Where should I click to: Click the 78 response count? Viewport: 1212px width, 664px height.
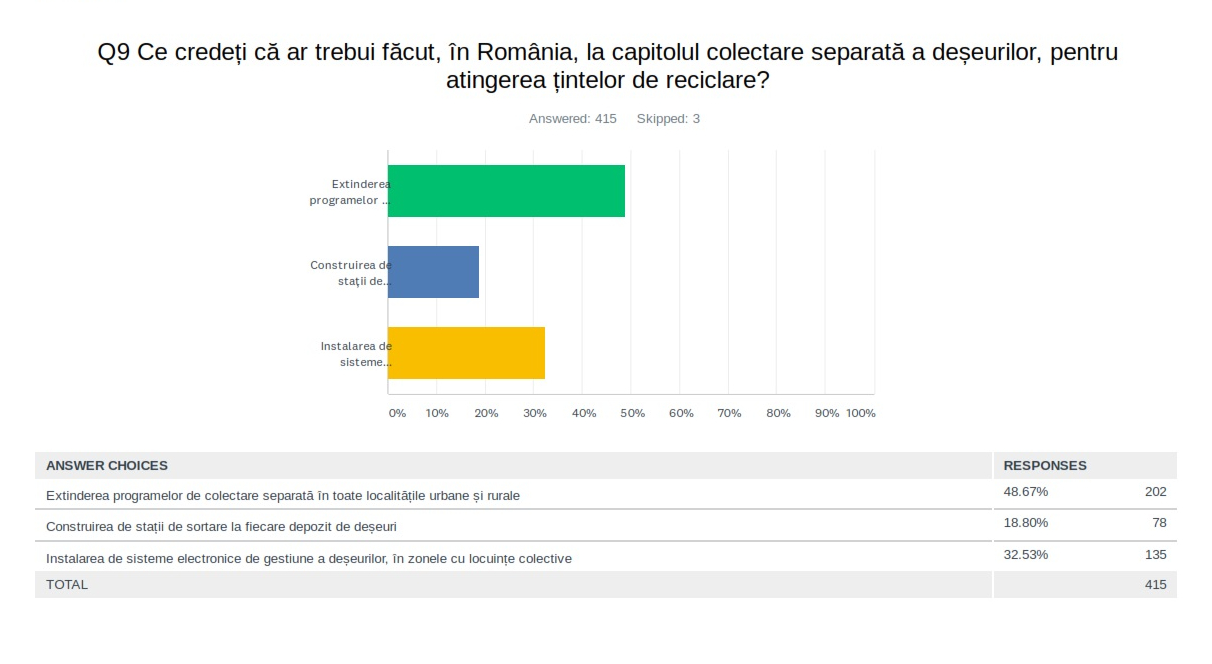point(1158,523)
